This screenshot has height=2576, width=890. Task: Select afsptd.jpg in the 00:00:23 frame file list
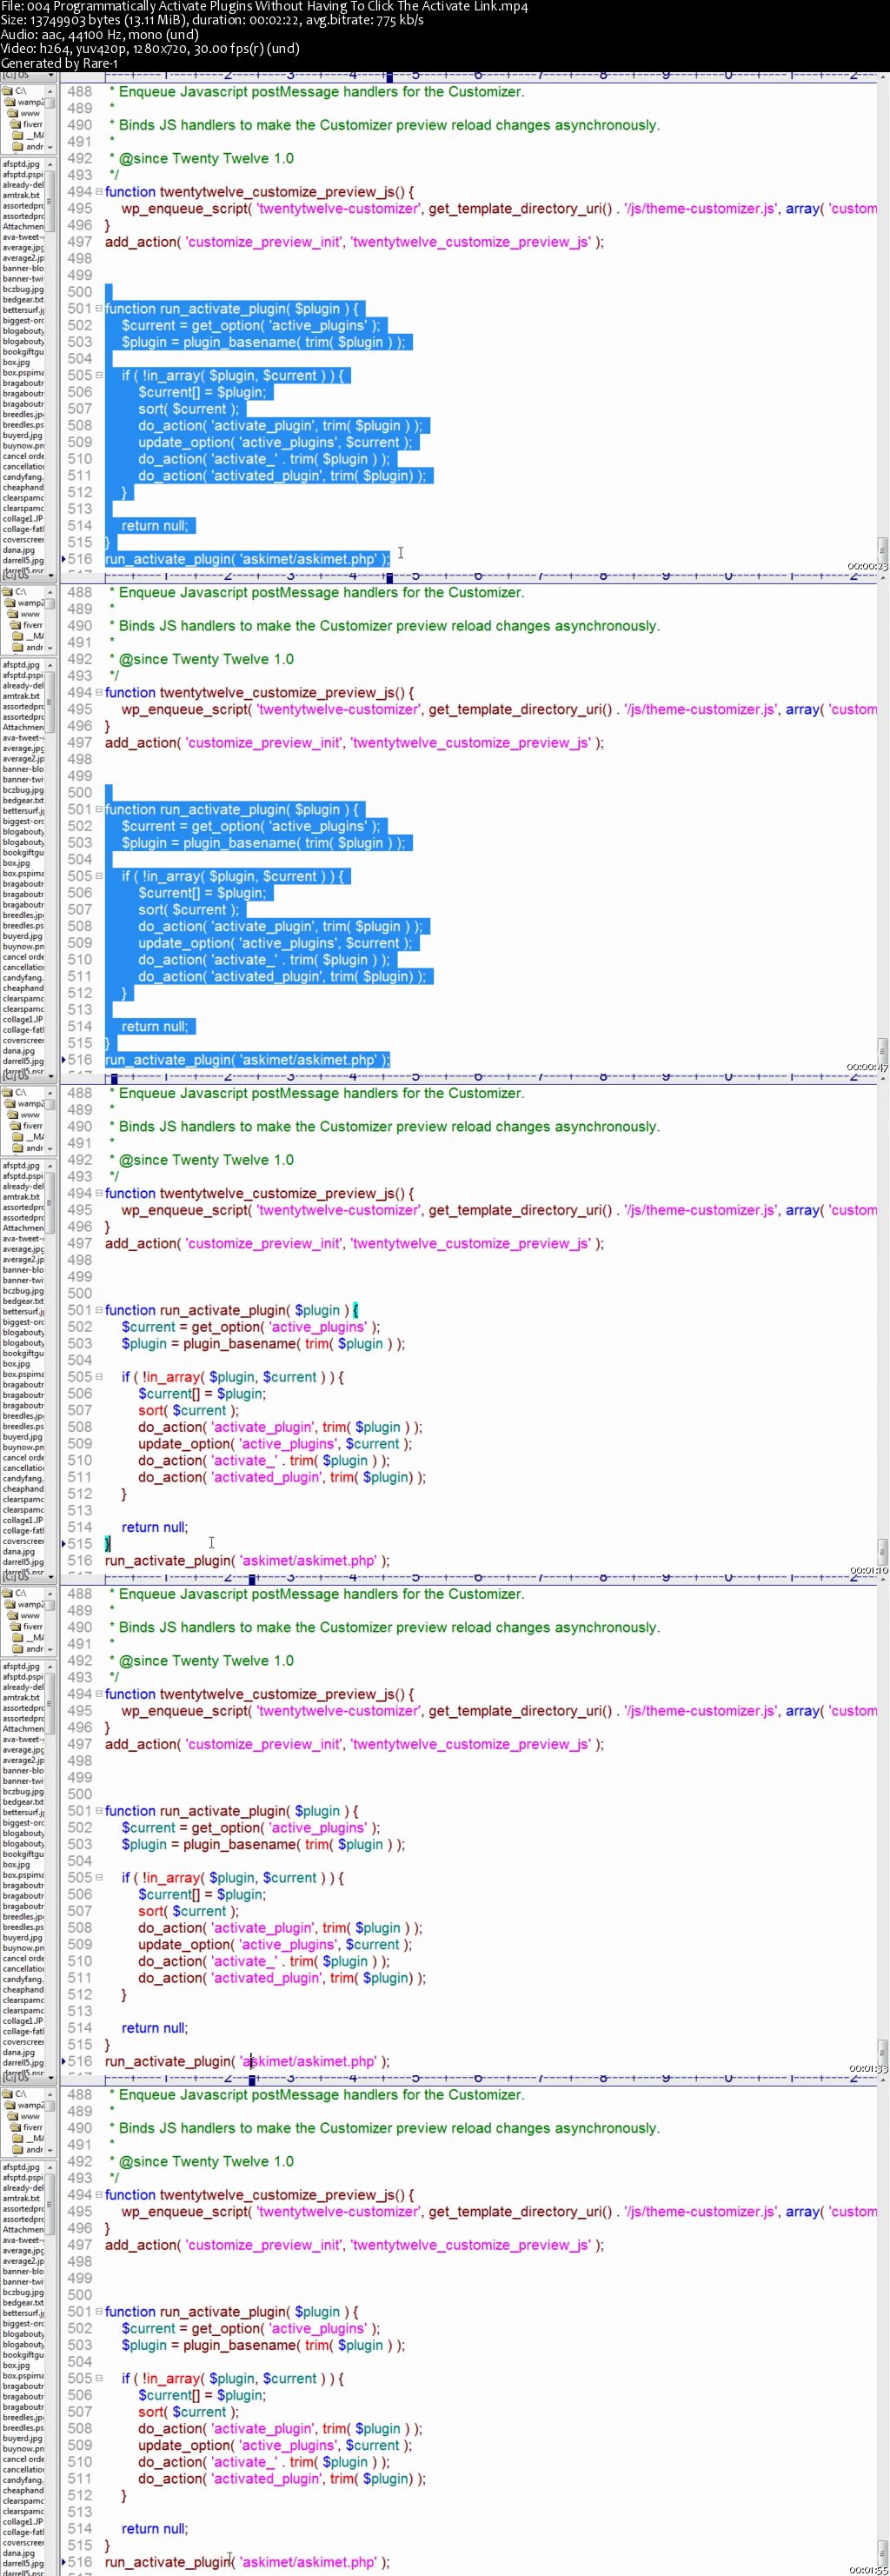point(22,164)
